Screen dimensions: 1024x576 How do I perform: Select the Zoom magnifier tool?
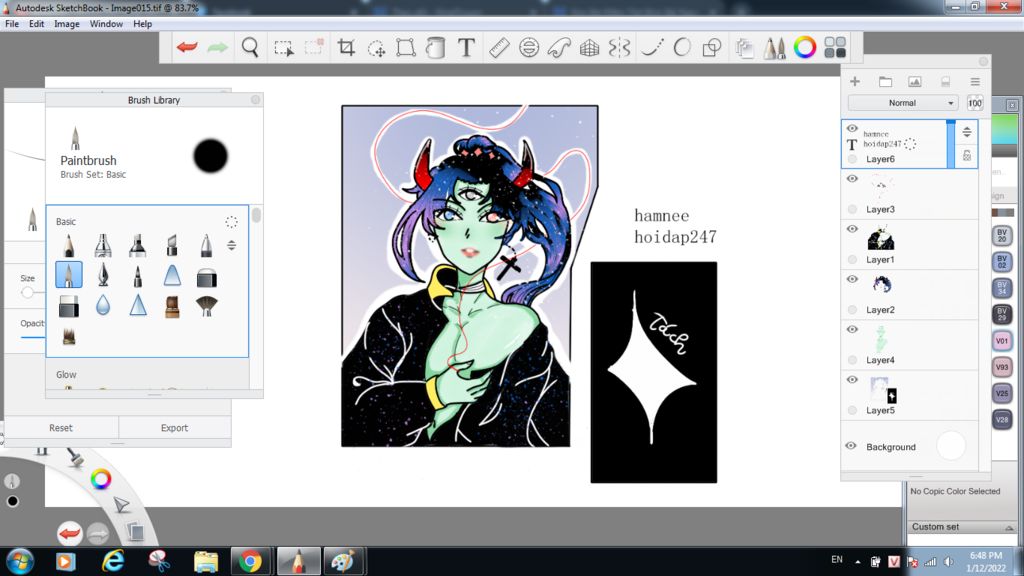[x=249, y=47]
